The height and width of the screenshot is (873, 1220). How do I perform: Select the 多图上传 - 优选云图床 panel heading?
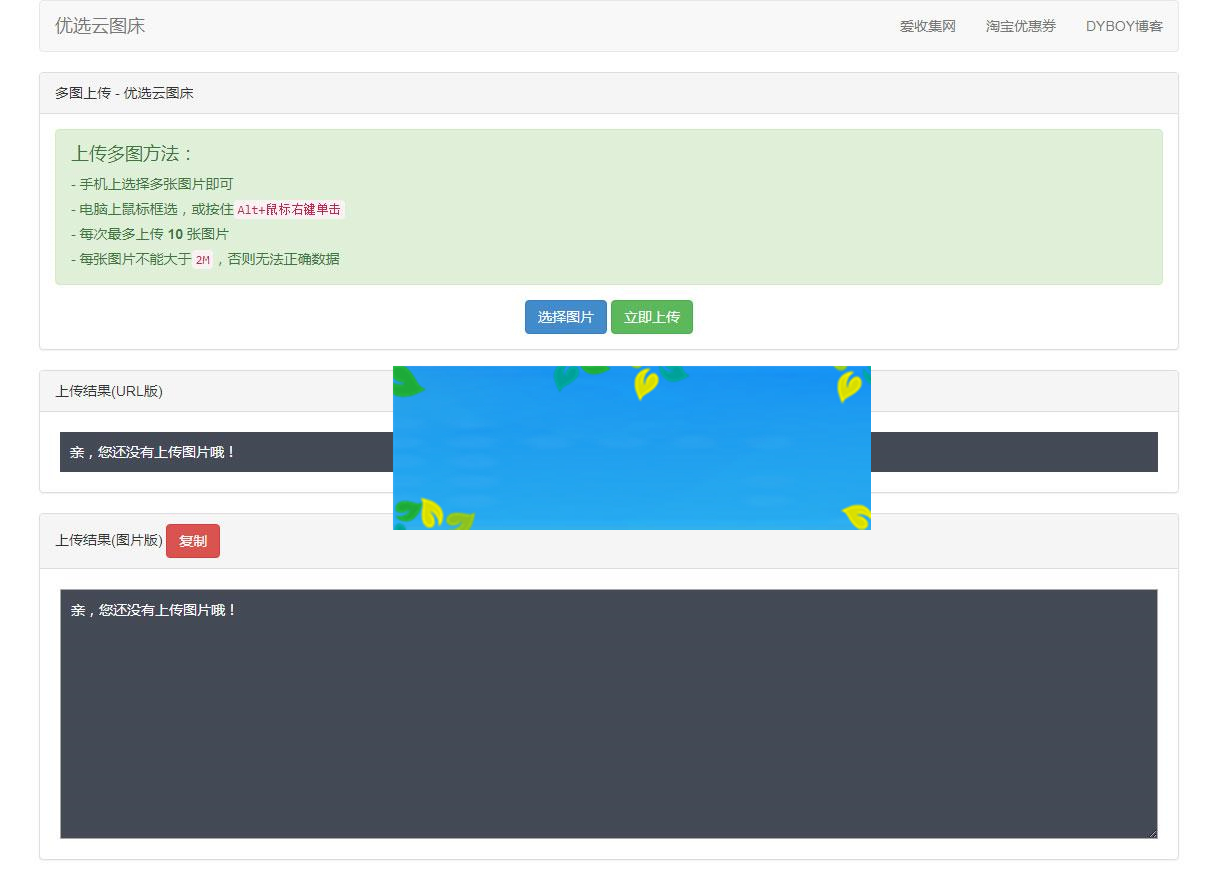(124, 93)
